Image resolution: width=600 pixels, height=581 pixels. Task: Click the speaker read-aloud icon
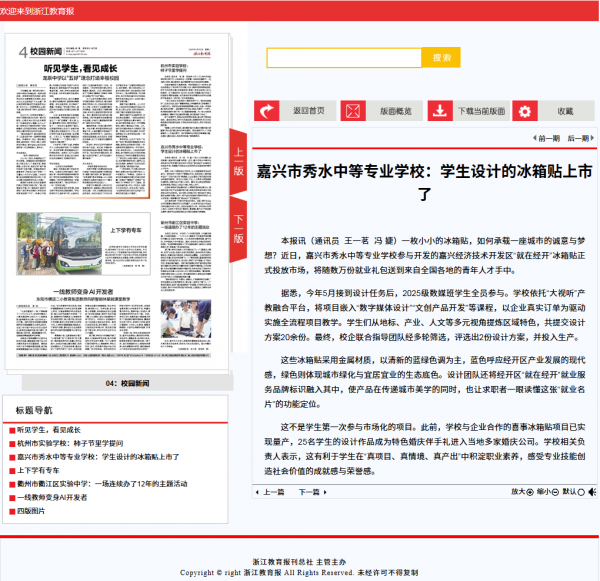[592, 492]
